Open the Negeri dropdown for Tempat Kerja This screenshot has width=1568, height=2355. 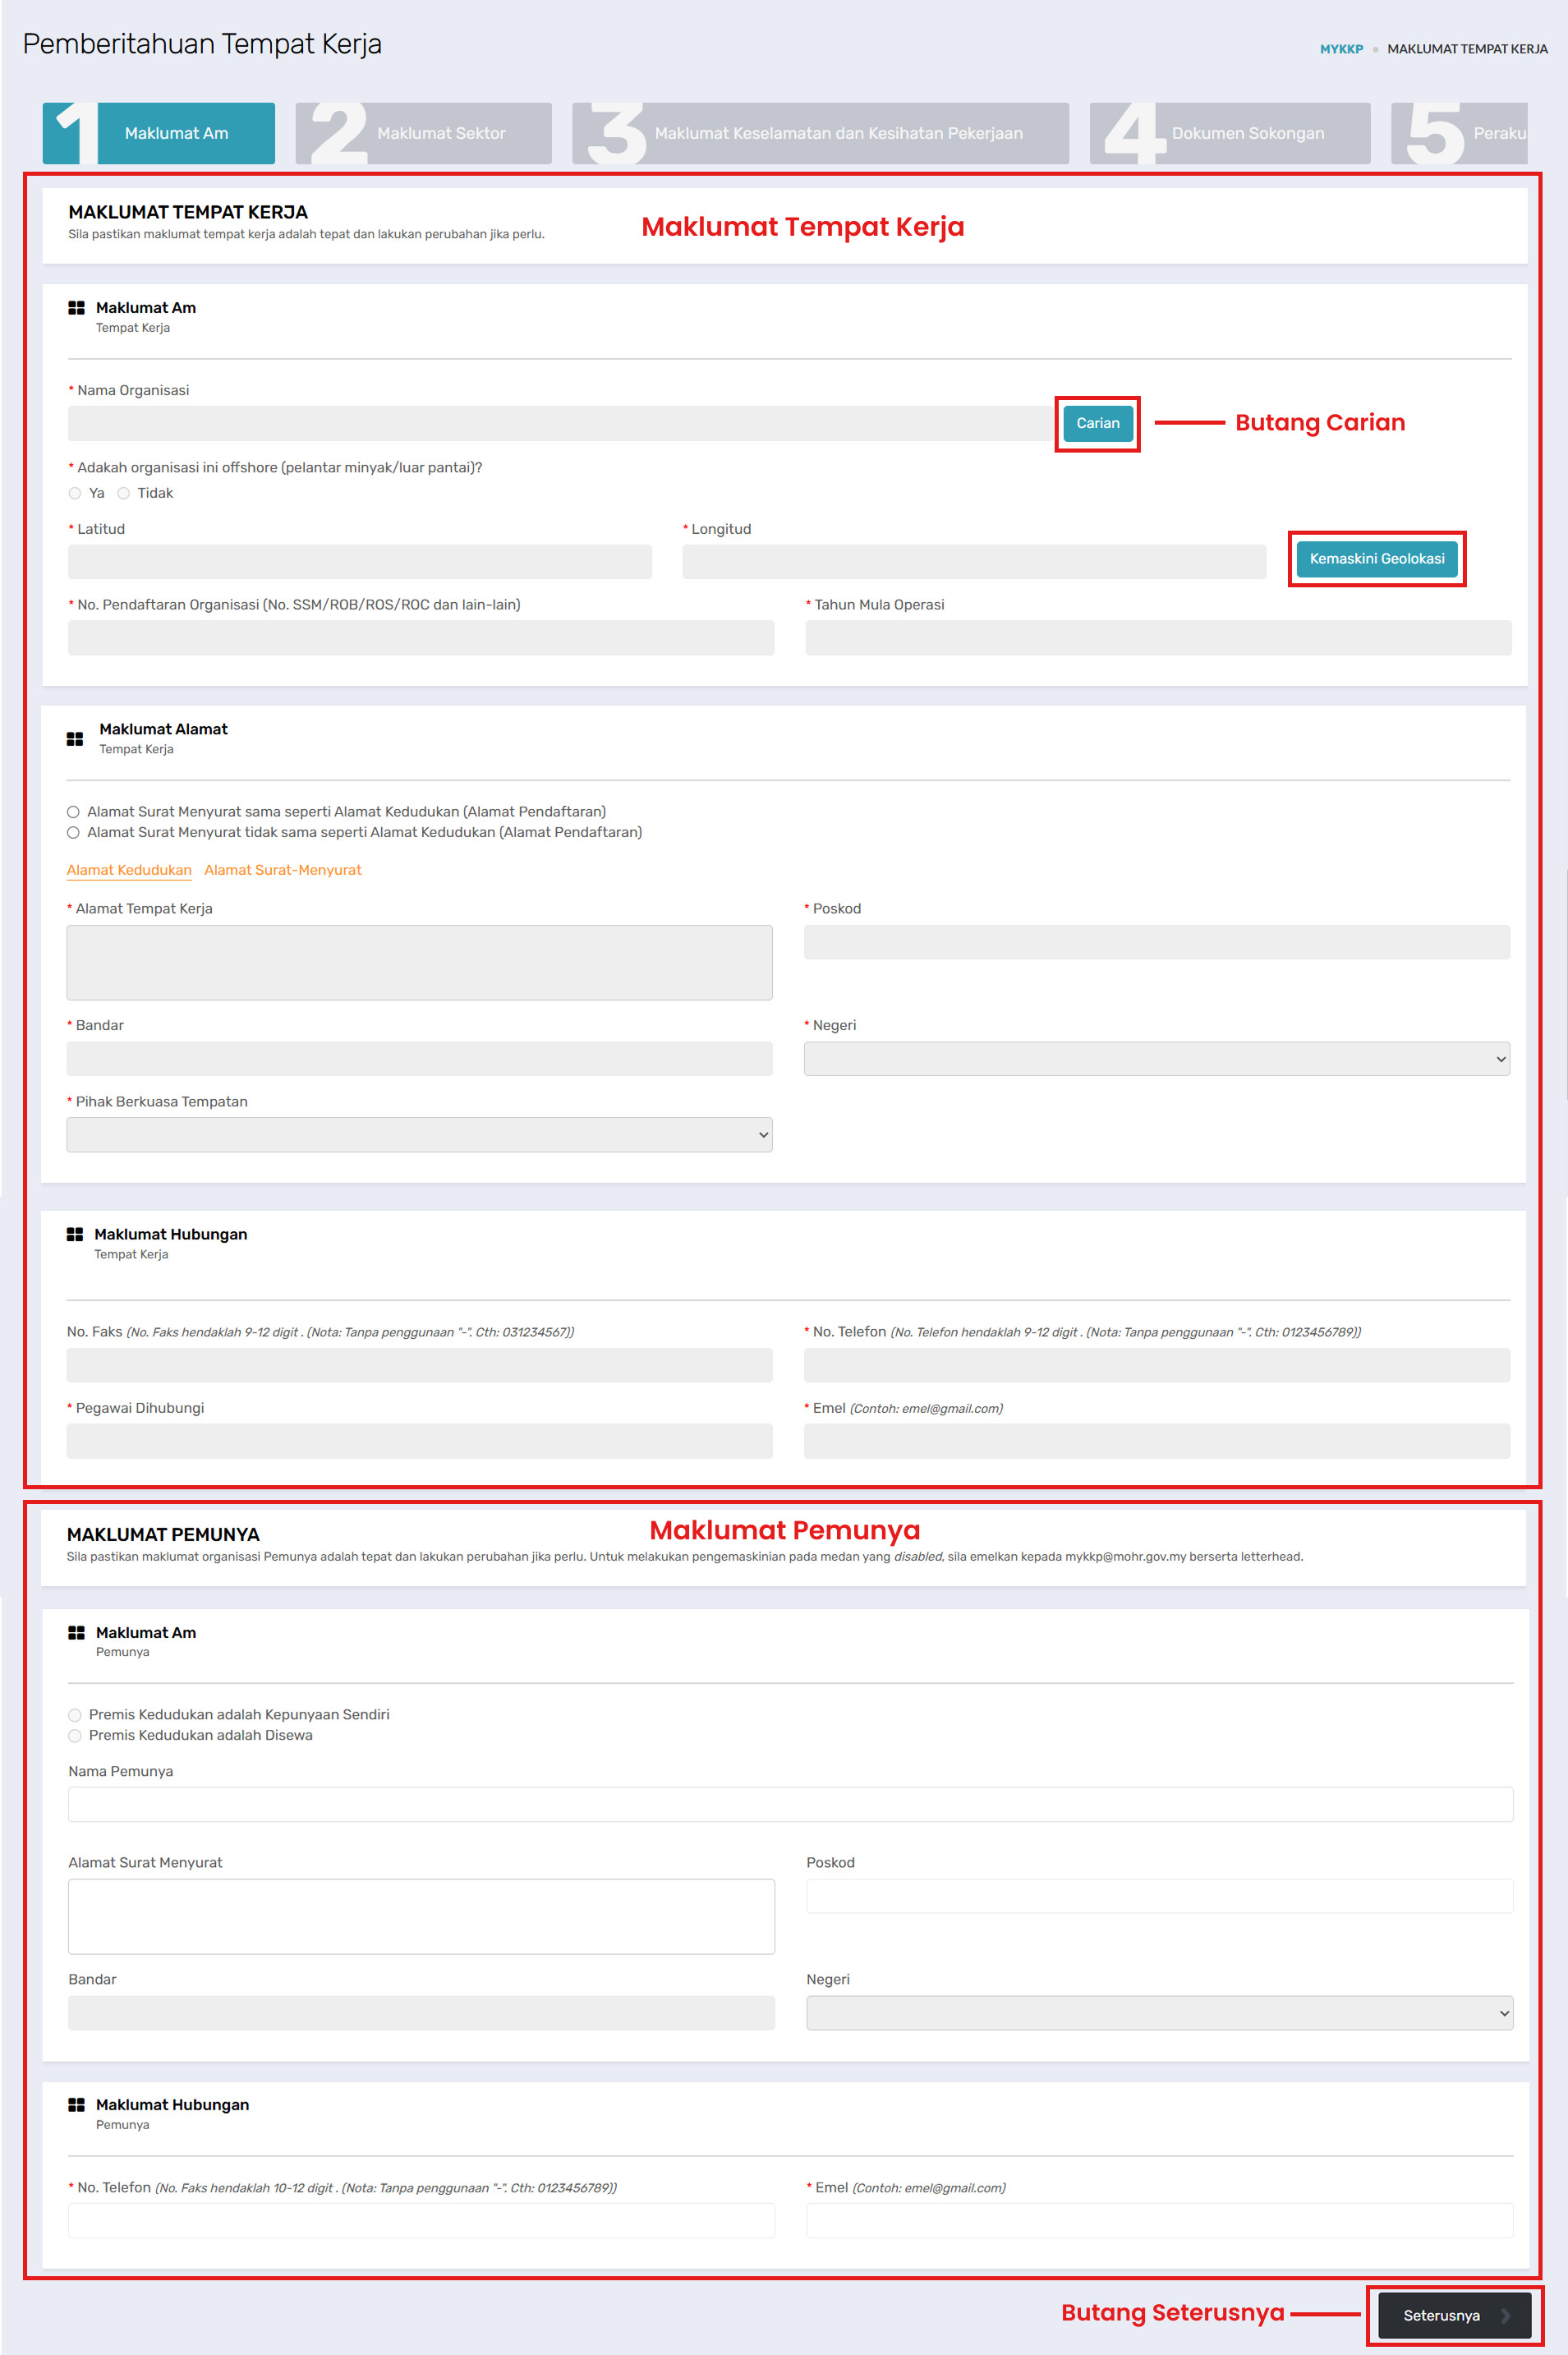pos(1156,1059)
